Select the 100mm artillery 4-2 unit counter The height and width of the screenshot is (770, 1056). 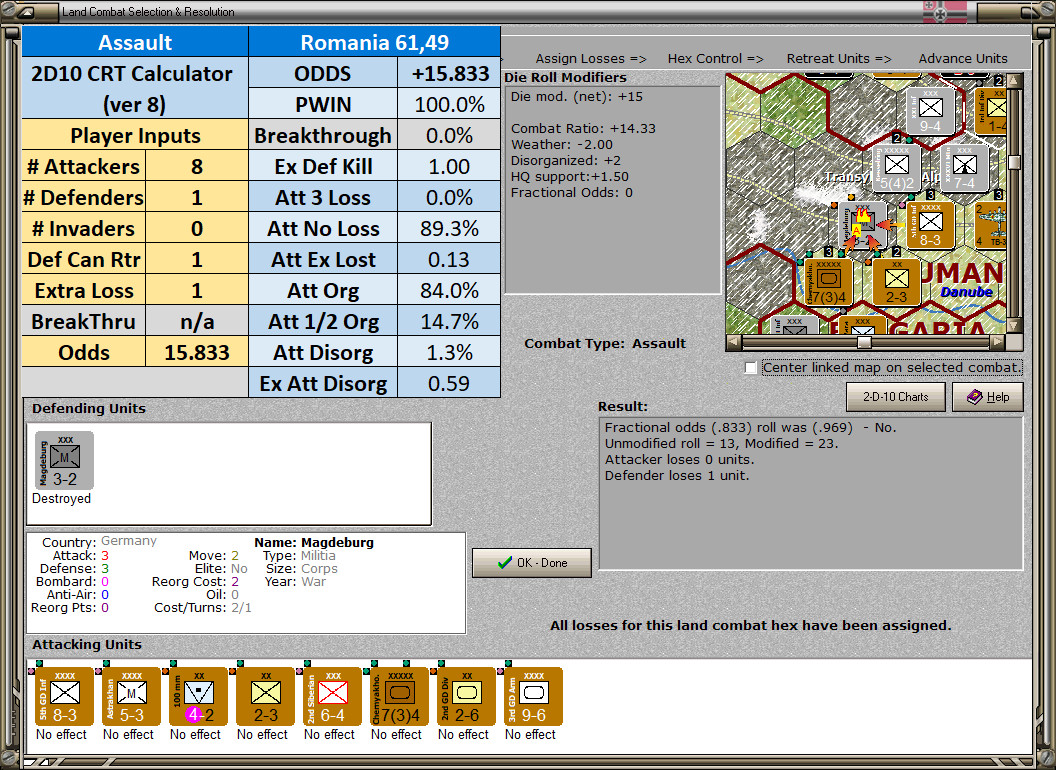pos(196,696)
